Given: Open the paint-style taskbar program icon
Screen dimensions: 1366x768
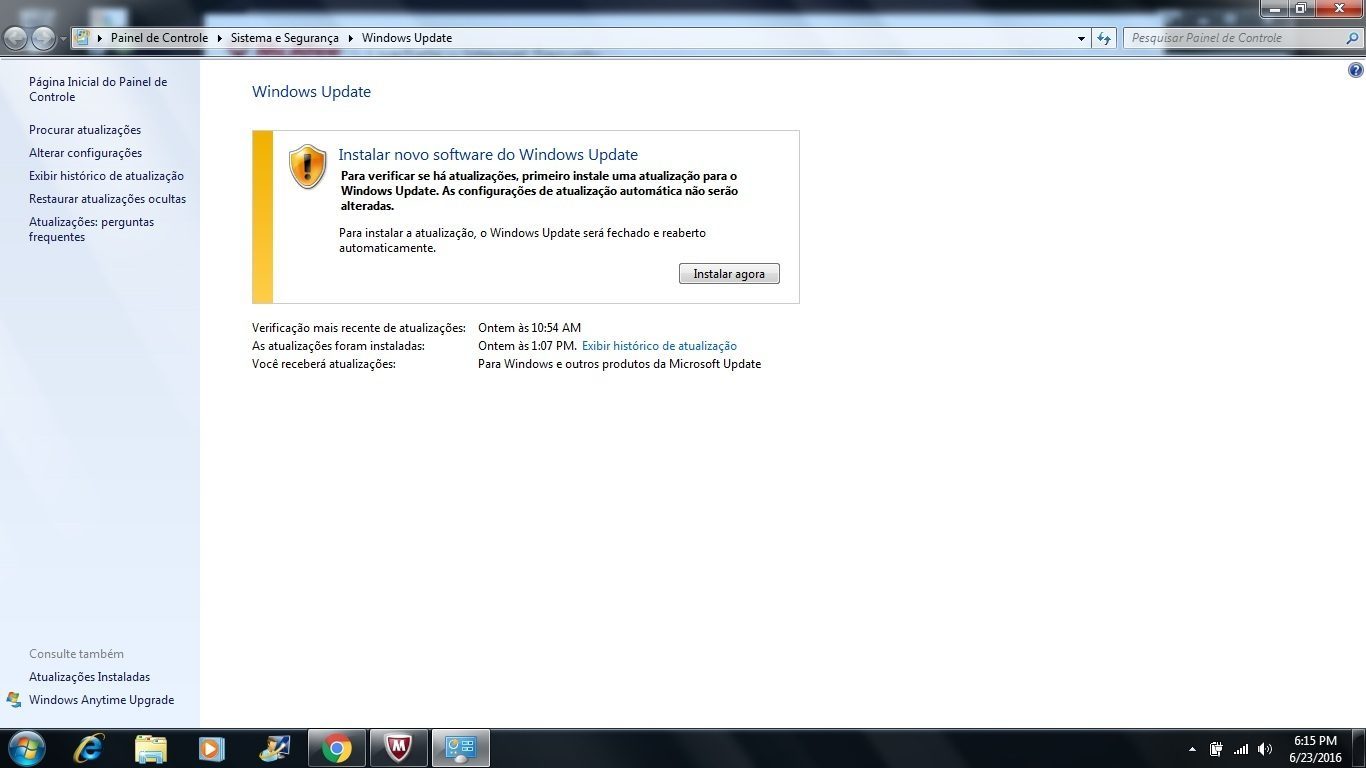Looking at the screenshot, I should (274, 748).
